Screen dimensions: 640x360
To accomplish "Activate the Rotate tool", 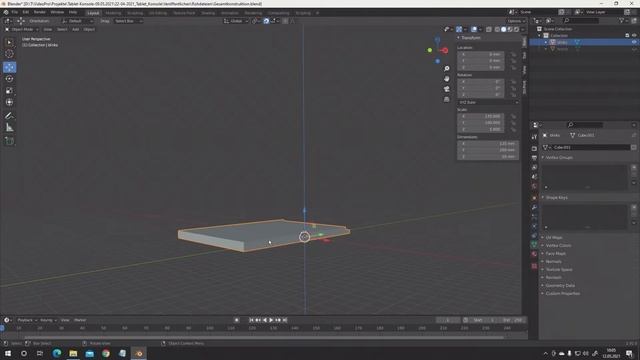I will (9, 79).
